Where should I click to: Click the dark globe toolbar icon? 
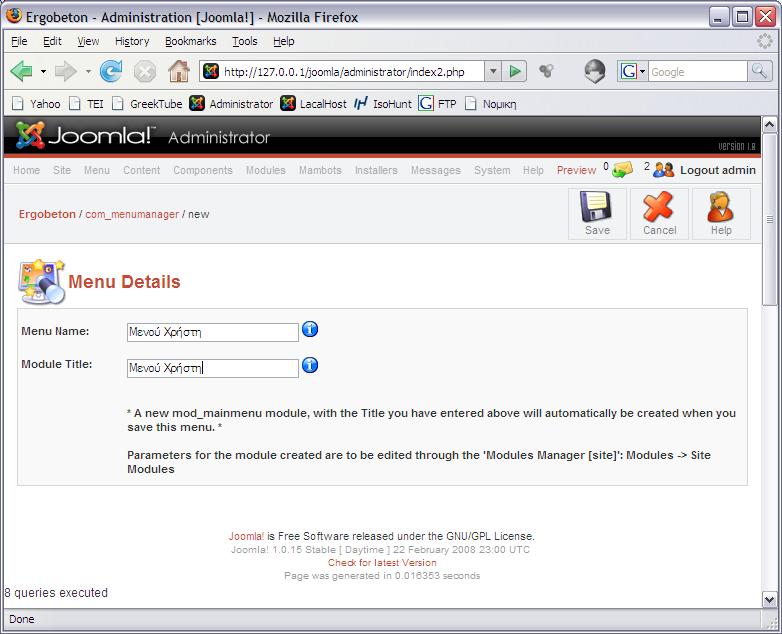click(594, 71)
